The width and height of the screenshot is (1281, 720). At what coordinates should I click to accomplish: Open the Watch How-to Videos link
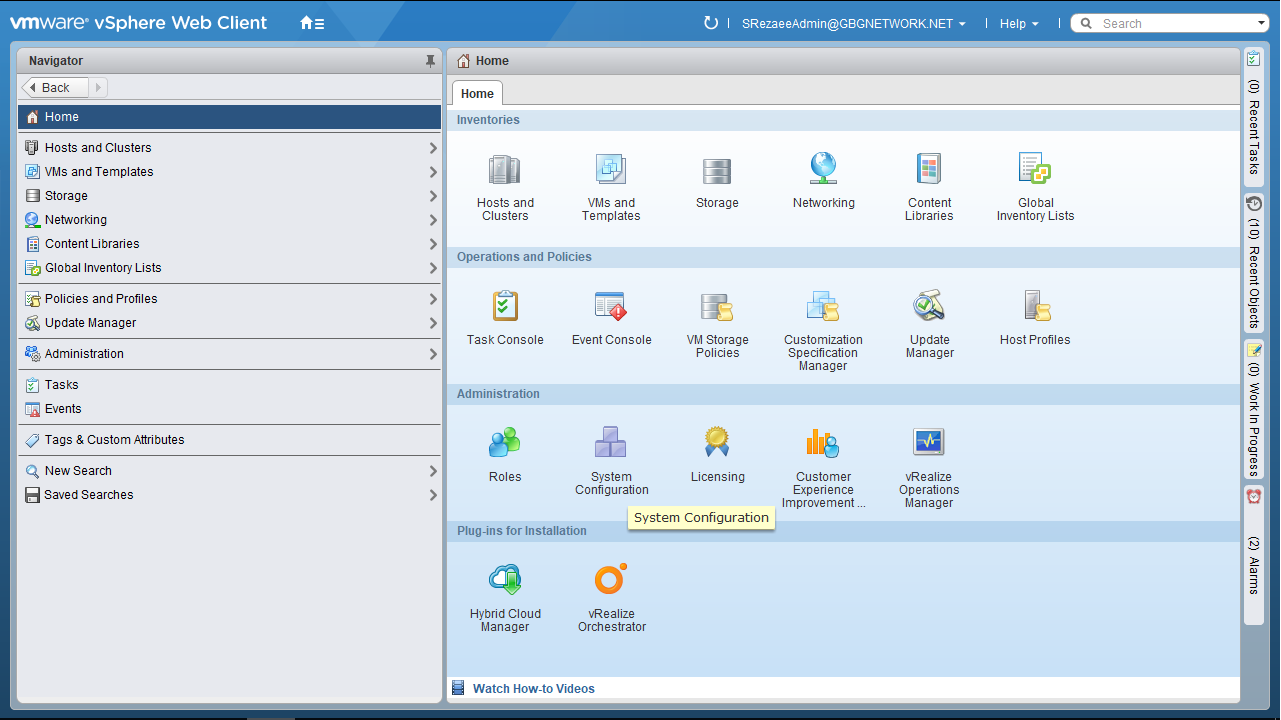pos(533,689)
